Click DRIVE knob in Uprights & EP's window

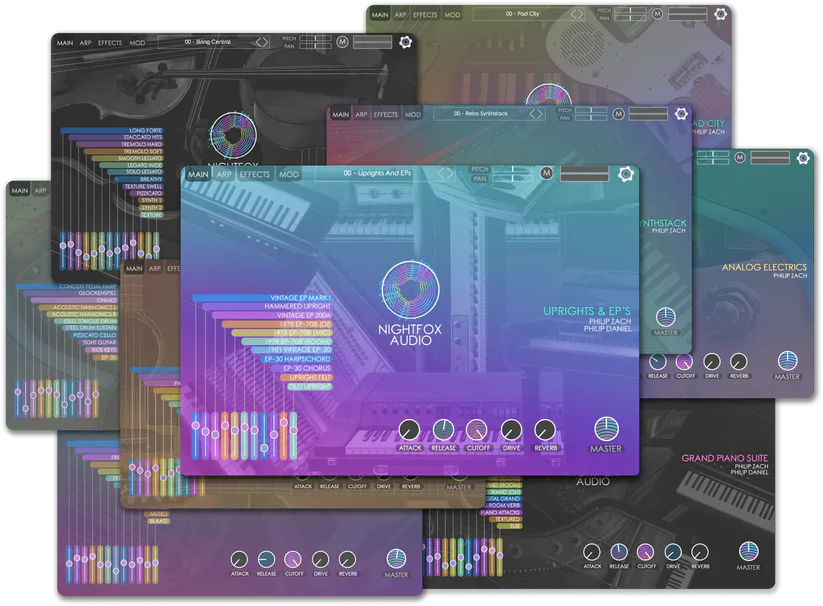pos(511,430)
